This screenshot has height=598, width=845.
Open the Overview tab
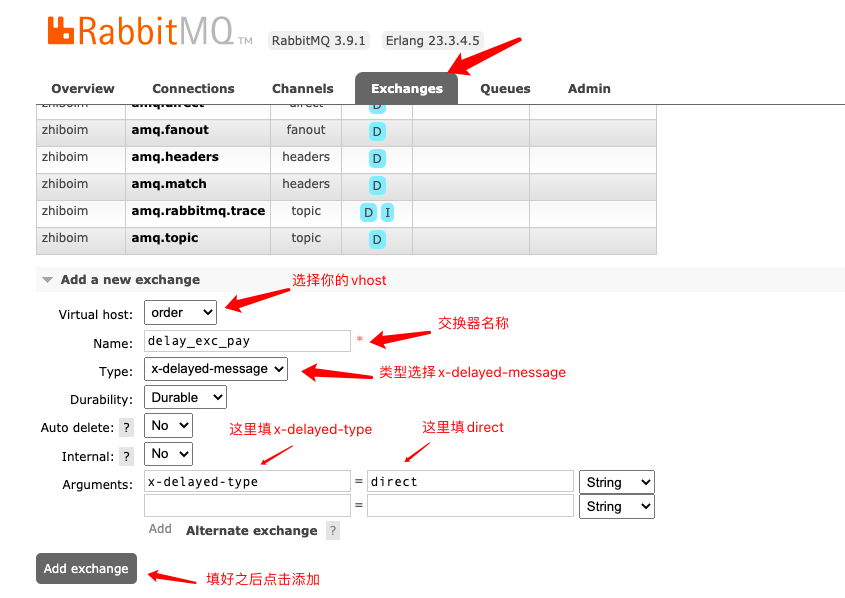(x=83, y=88)
